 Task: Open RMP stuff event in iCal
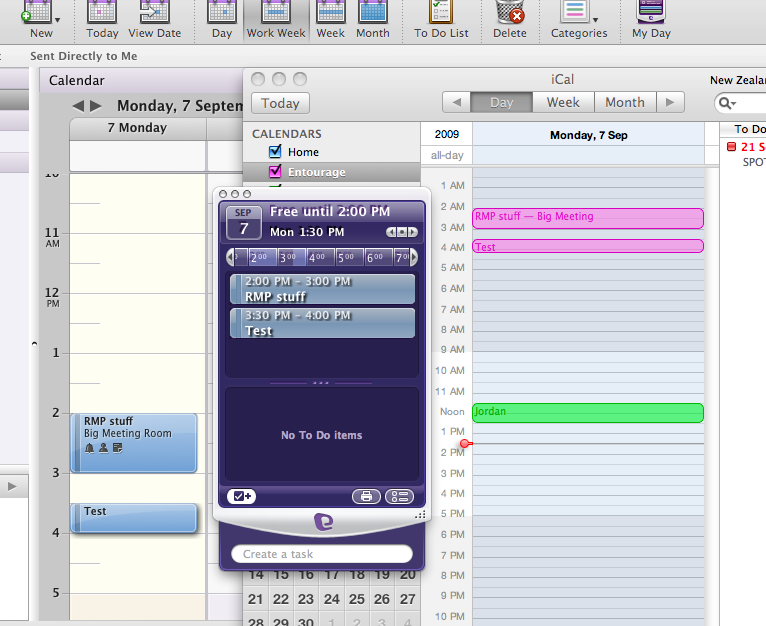click(x=588, y=218)
